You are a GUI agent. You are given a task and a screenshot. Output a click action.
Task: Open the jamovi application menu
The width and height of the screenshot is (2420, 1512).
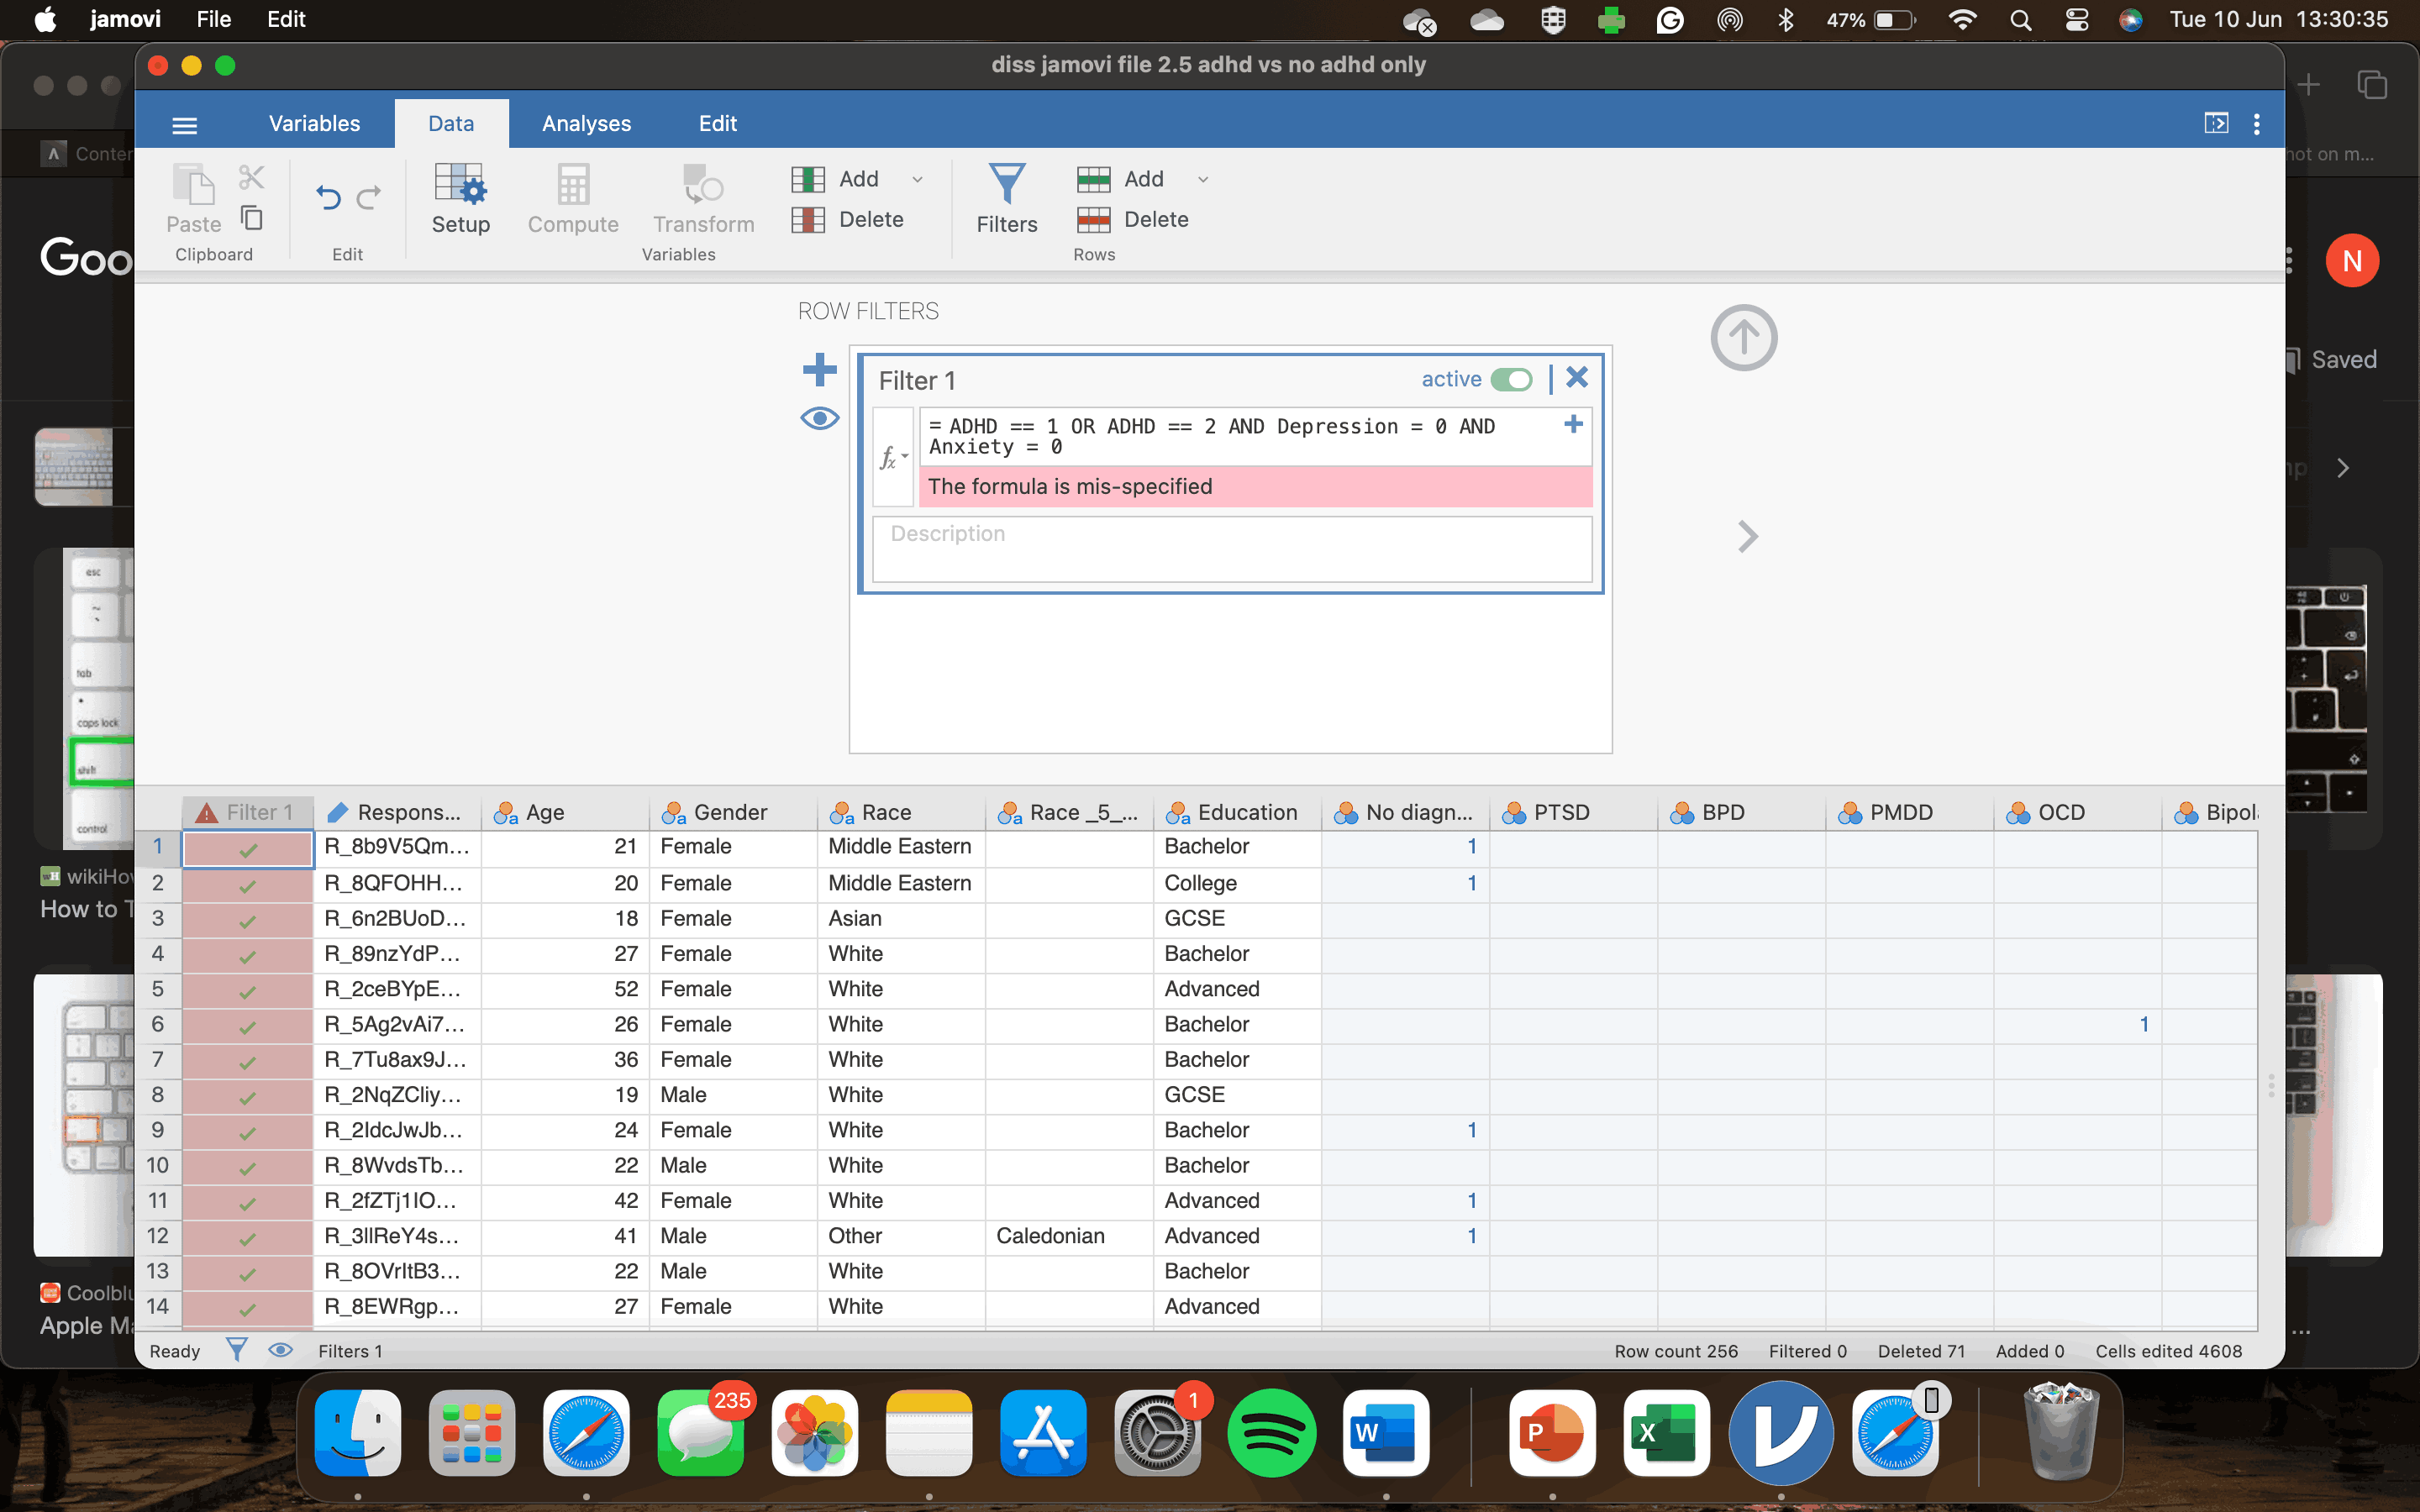click(125, 19)
